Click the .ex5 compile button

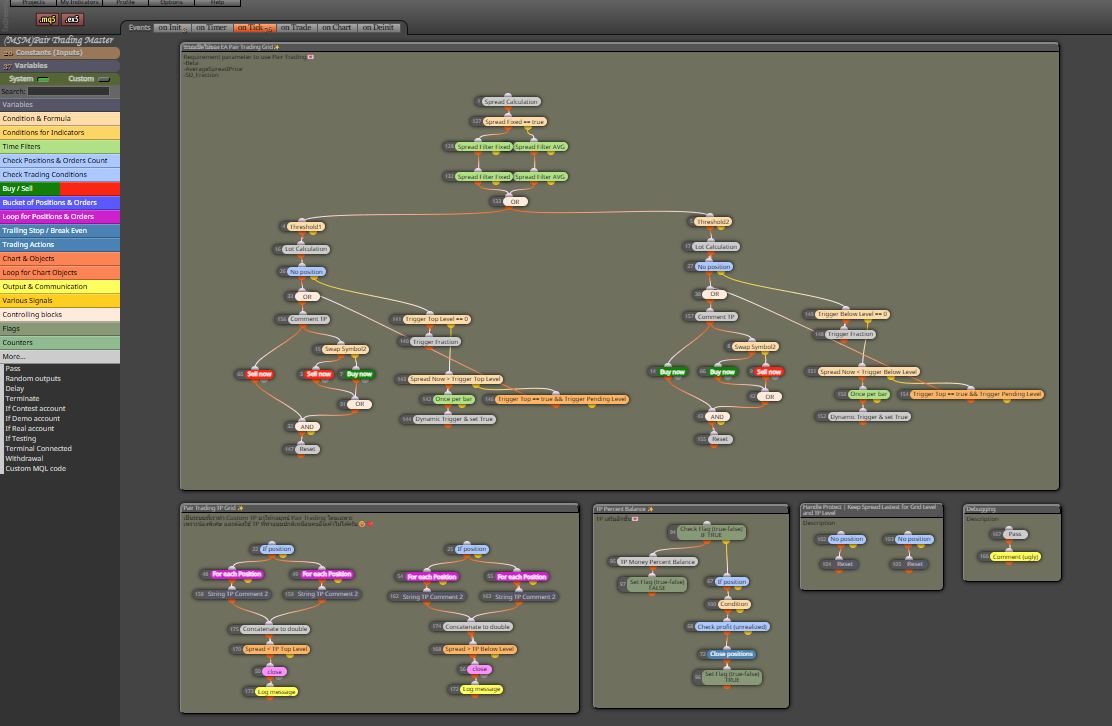coord(72,19)
